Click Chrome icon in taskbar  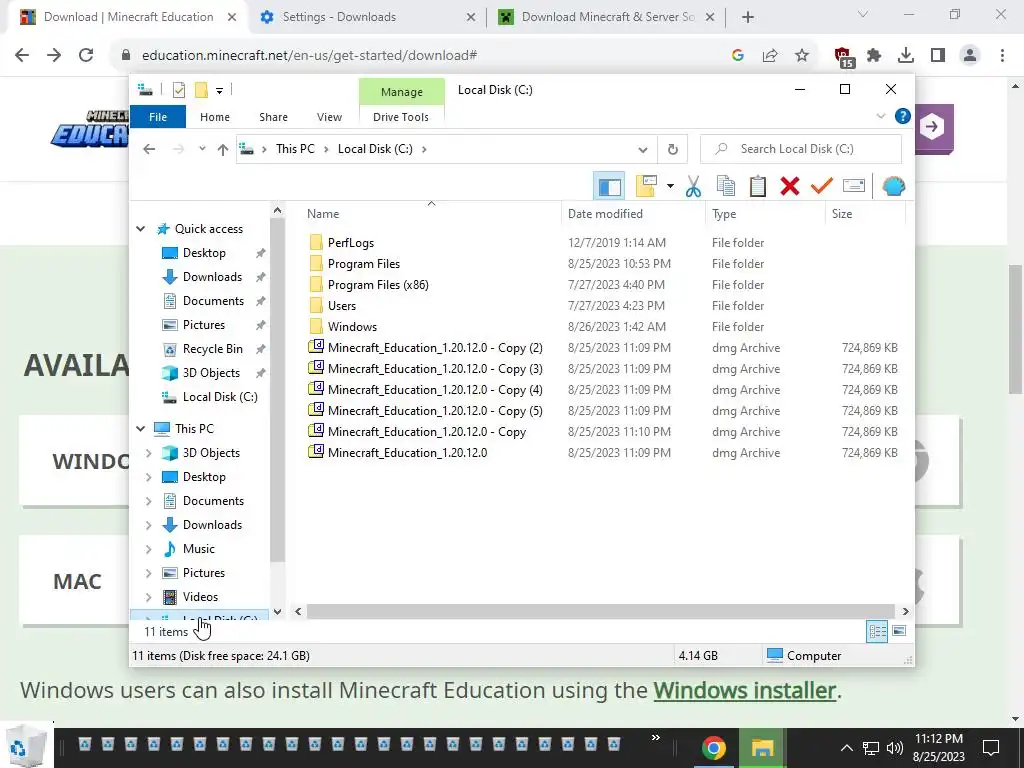[x=714, y=748]
